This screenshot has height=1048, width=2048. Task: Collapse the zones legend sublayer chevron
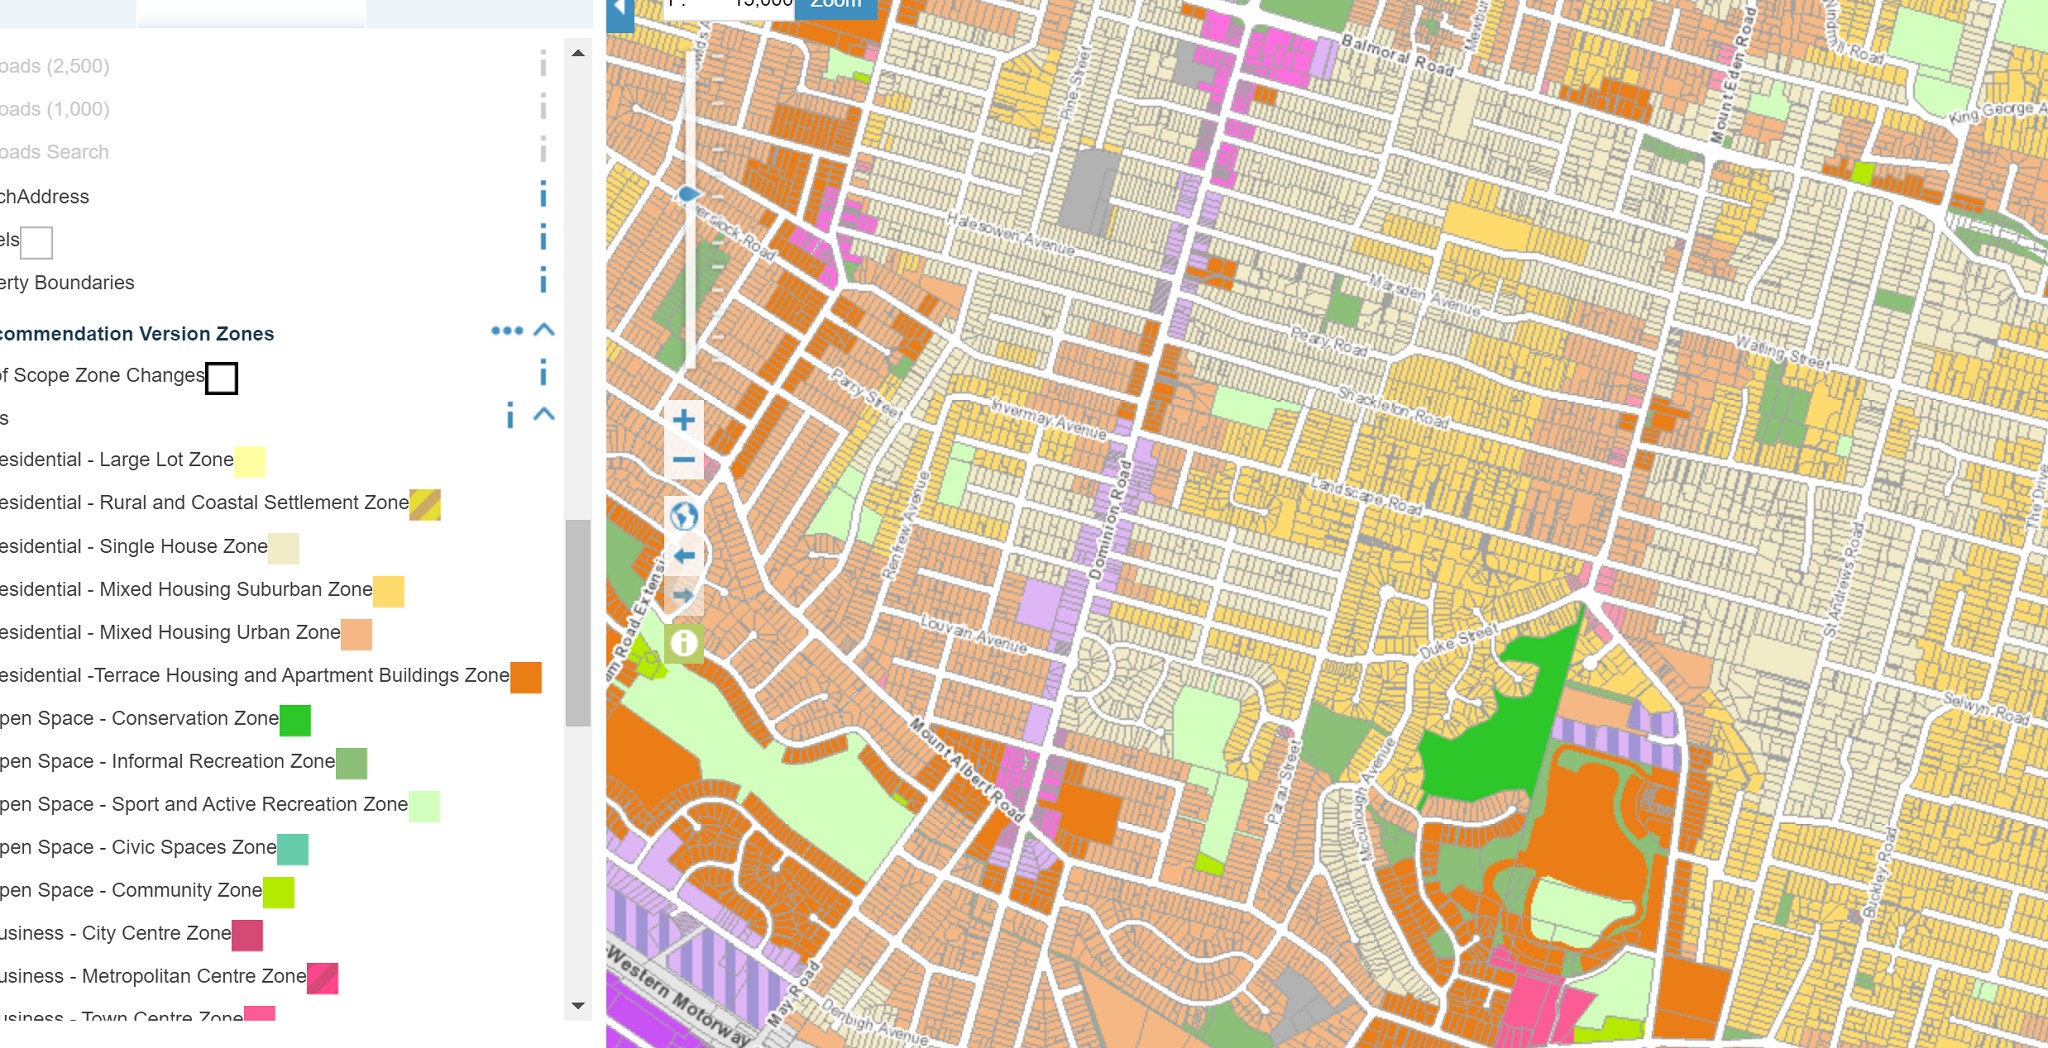coord(544,415)
